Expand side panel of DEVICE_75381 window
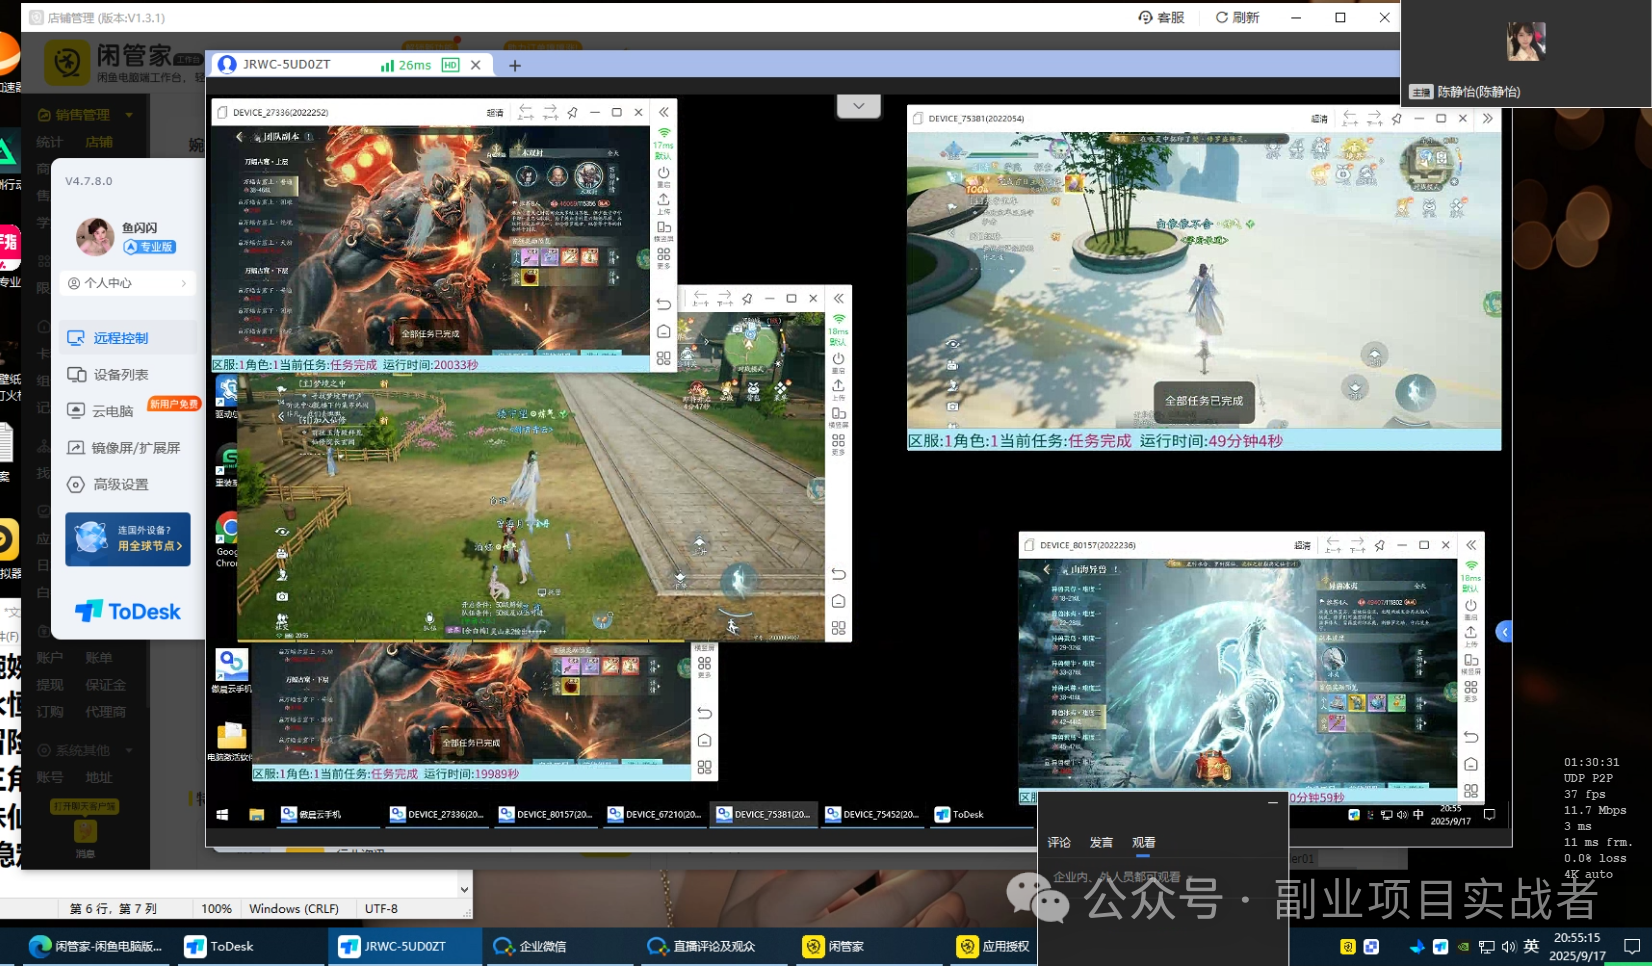 pyautogui.click(x=1487, y=118)
